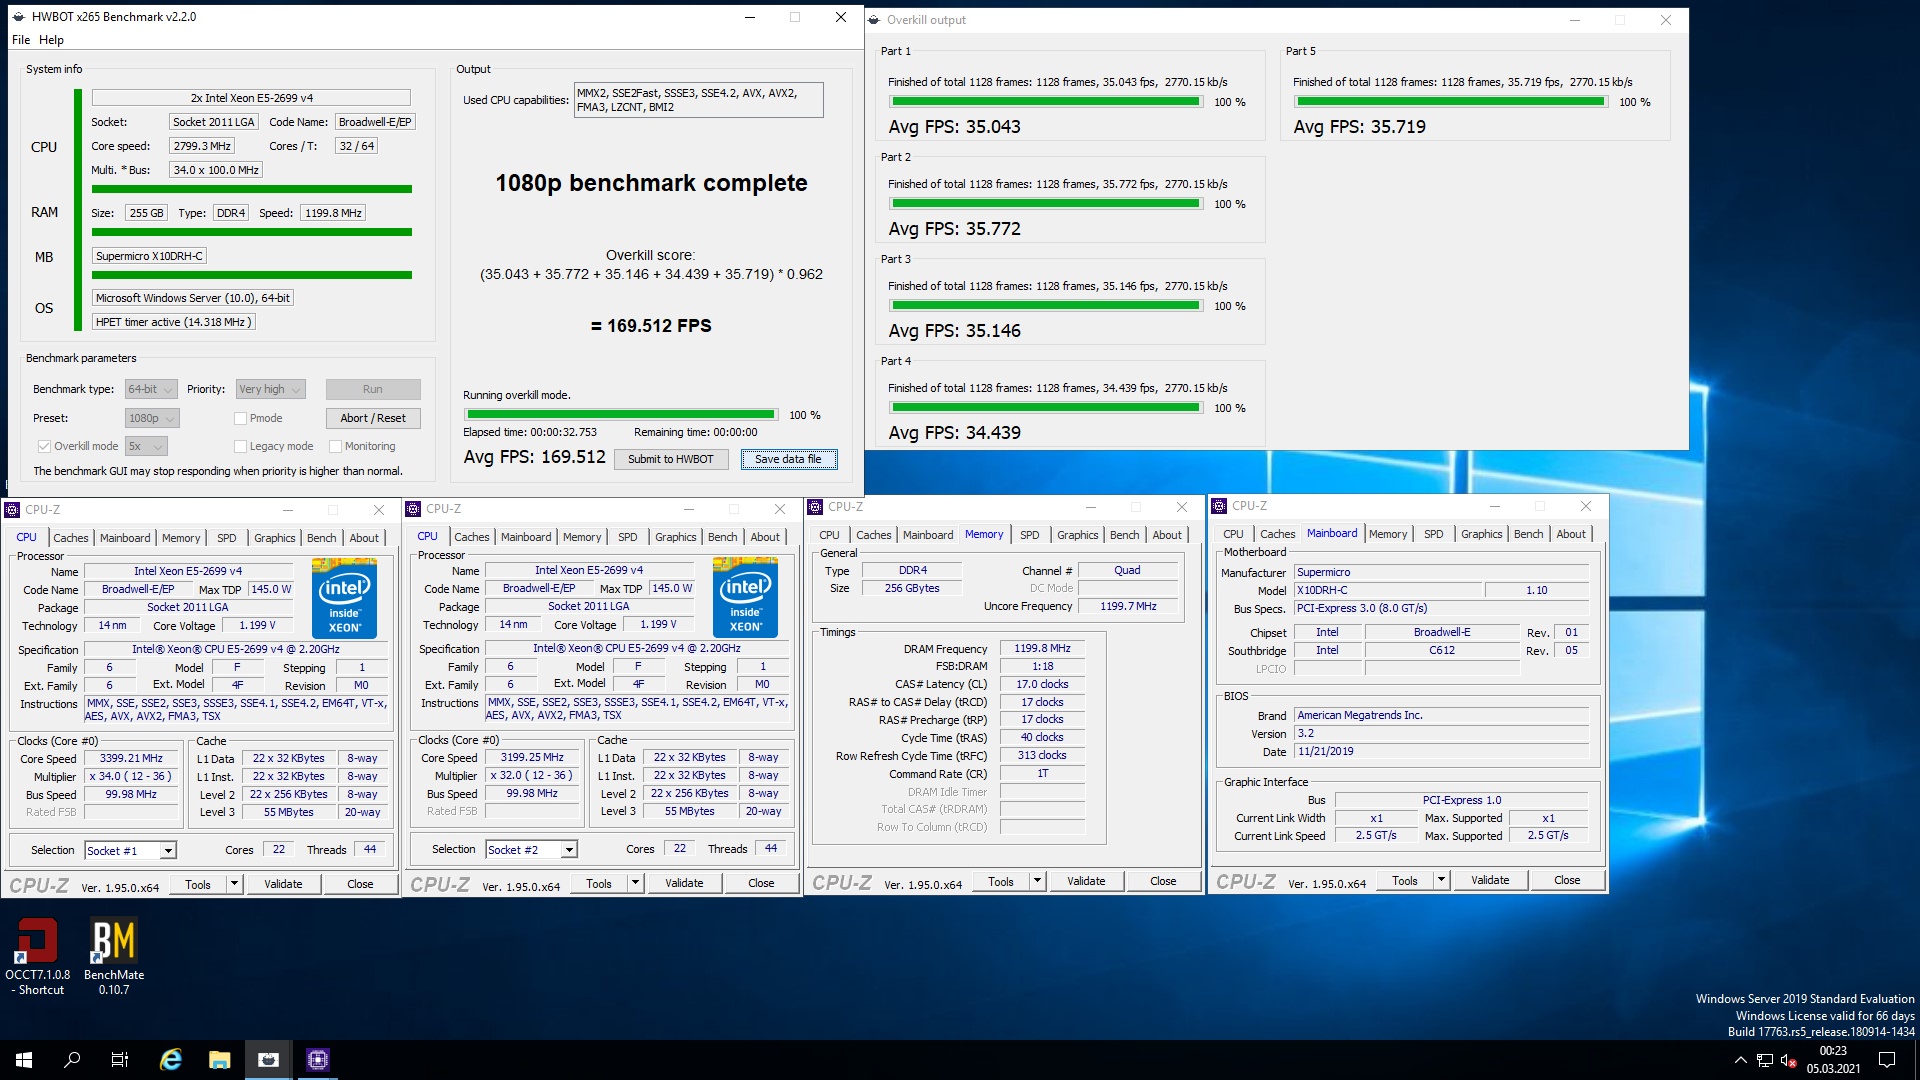Open the OCCT7.1.0.8 desktop shortcut
The height and width of the screenshot is (1080, 1920).
[x=37, y=955]
